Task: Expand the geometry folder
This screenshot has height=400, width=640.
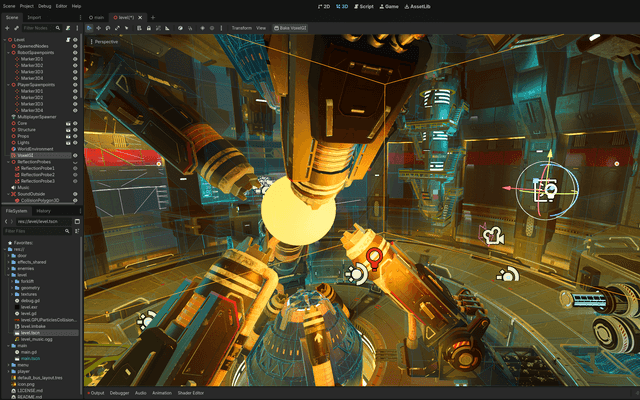Action: (x=12, y=288)
